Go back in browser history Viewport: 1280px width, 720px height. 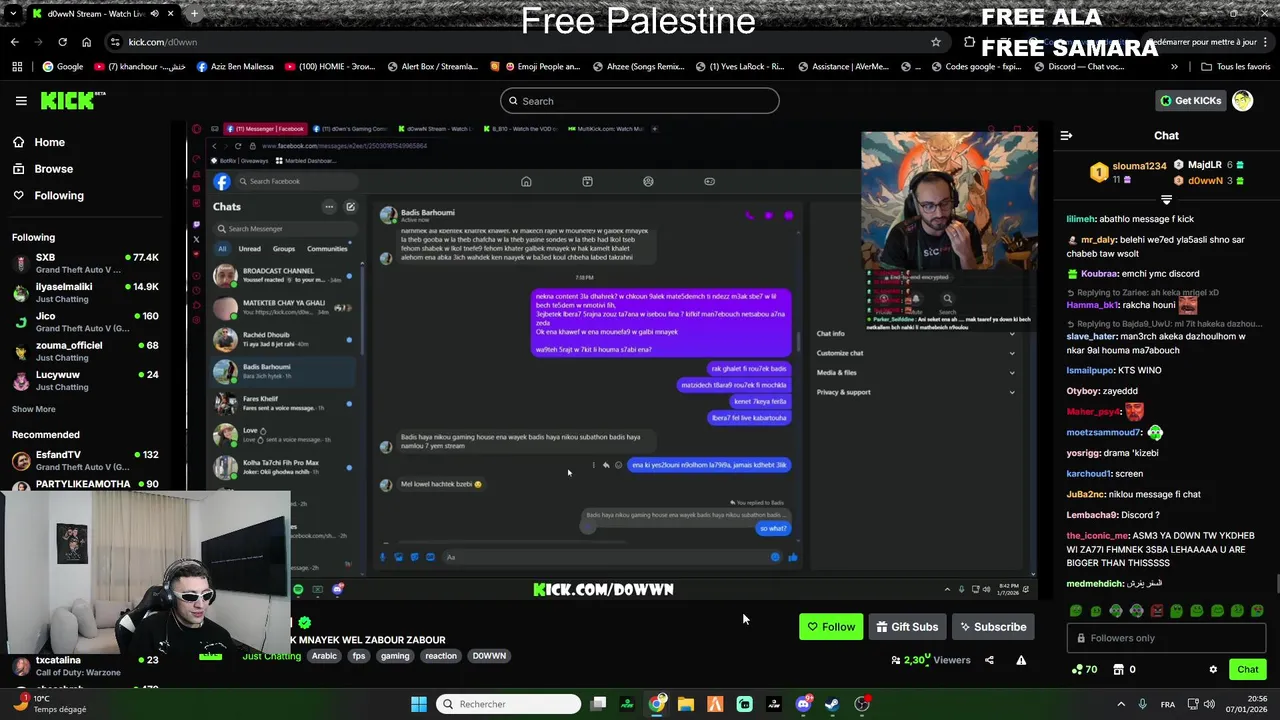(x=14, y=42)
